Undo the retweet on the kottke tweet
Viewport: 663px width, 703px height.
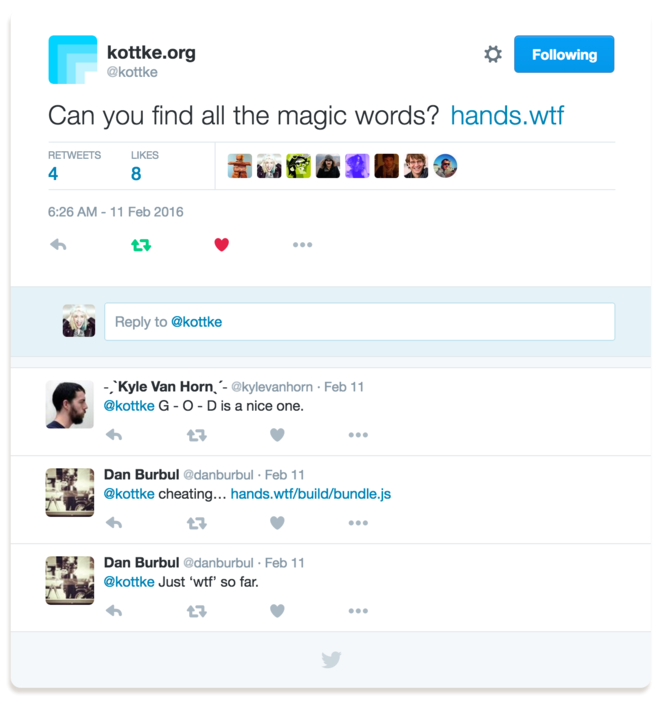coord(141,245)
